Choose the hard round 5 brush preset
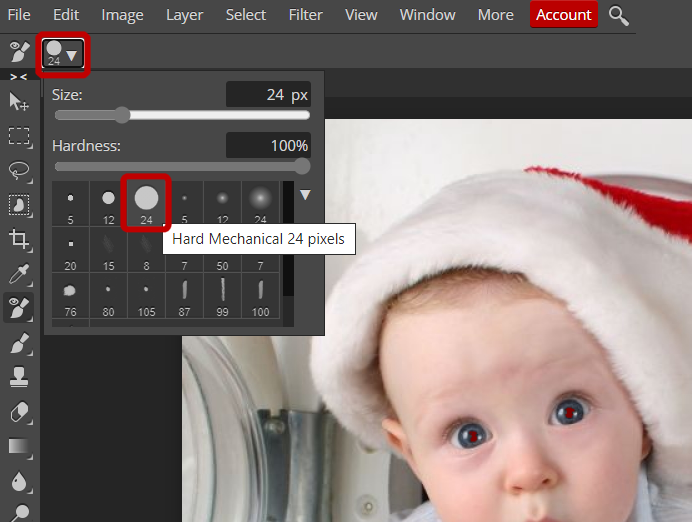 71,204
